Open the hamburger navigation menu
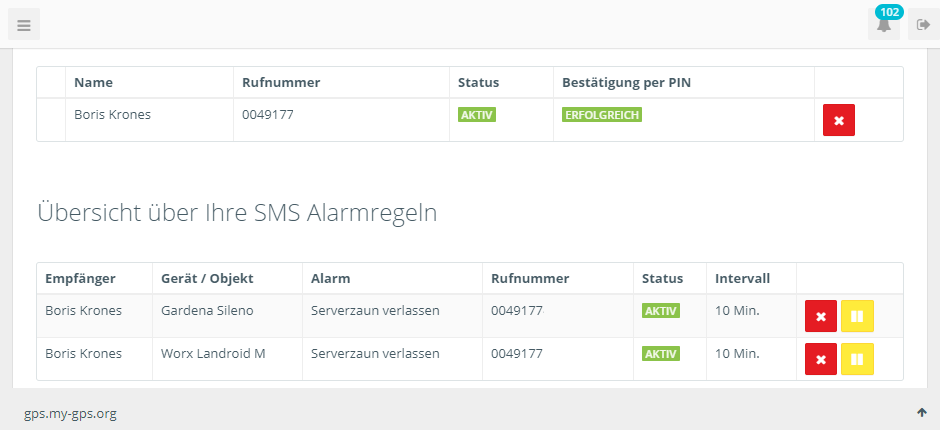 tap(24, 25)
